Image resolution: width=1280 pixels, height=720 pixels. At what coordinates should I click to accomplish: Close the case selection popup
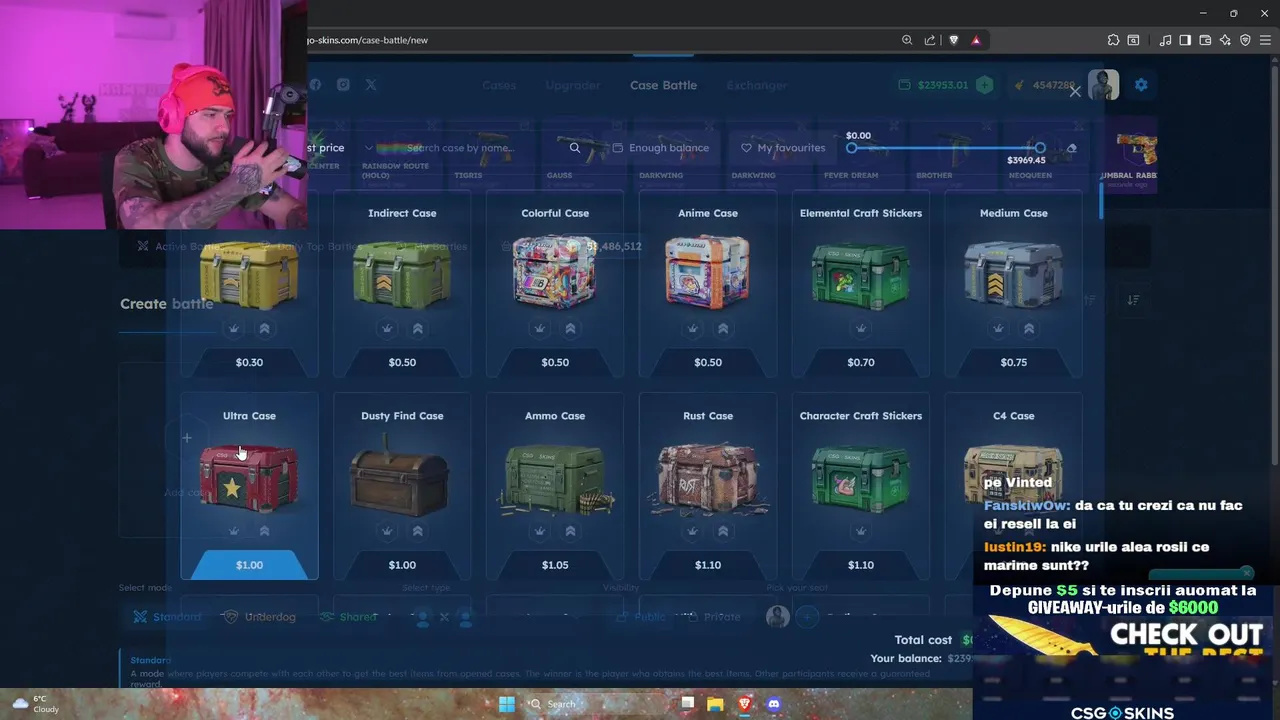pyautogui.click(x=1075, y=91)
